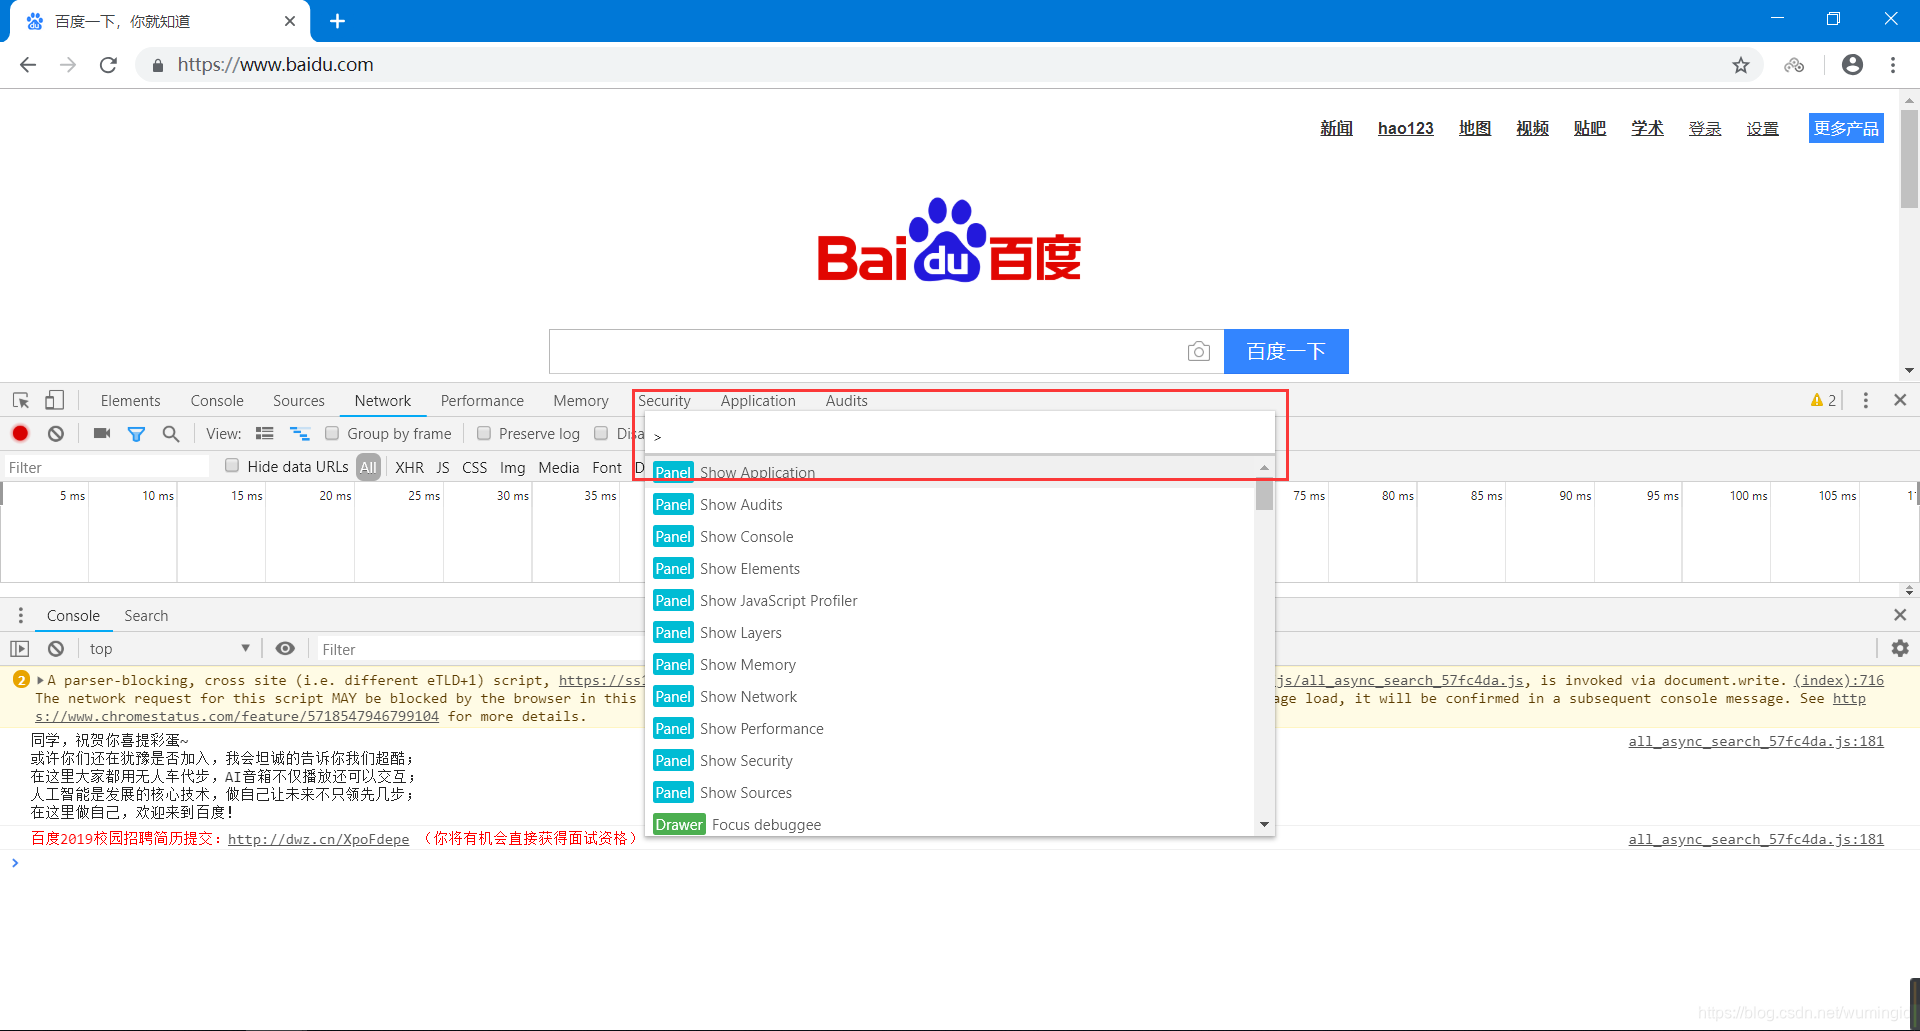The image size is (1920, 1031).
Task: Clear the console output
Action: 56,648
